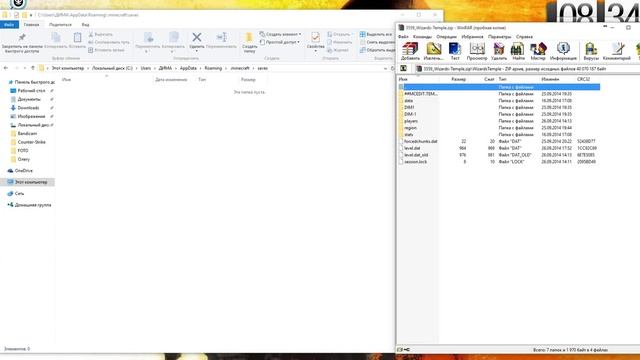Open the WinRAR Файл menu
The width and height of the screenshot is (640, 360).
point(403,37)
